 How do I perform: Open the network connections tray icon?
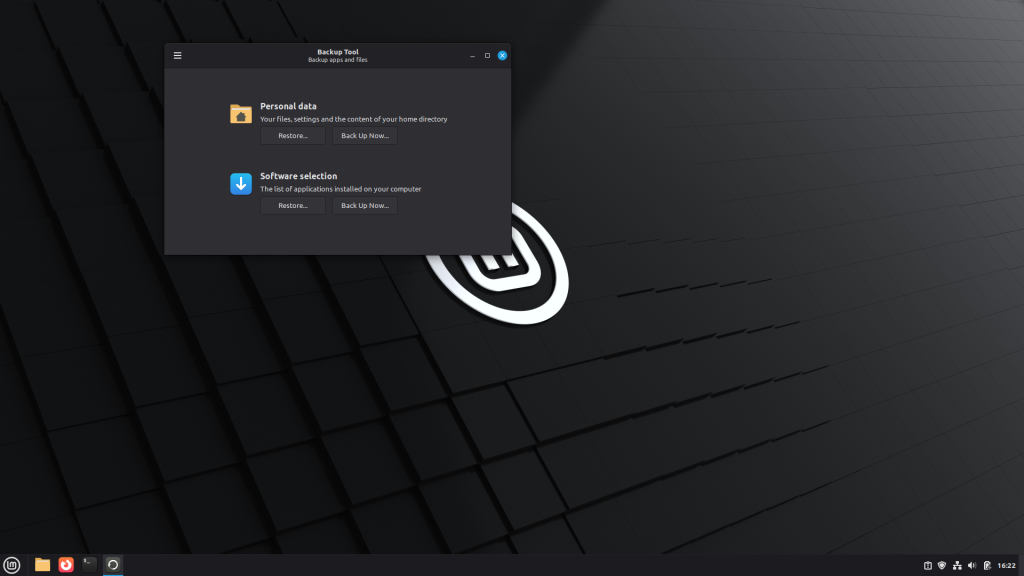coord(957,566)
